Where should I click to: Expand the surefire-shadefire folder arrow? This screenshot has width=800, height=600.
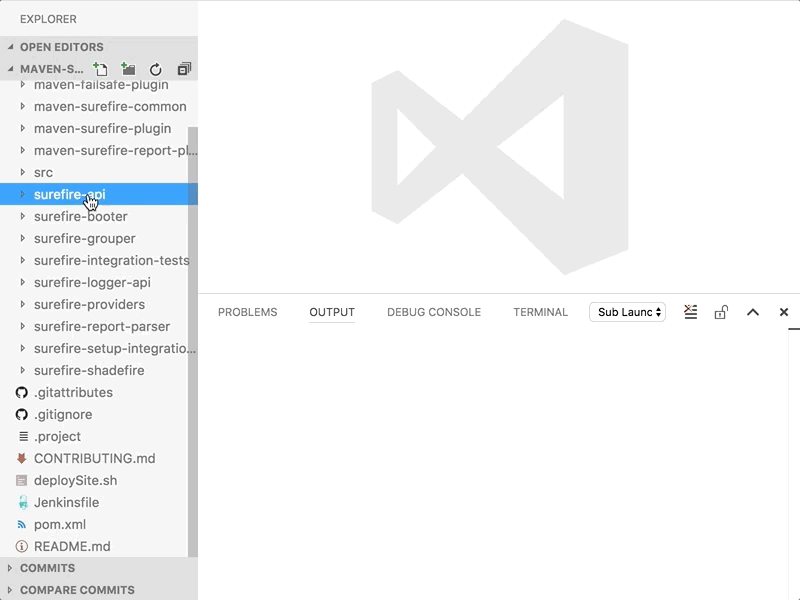point(22,370)
